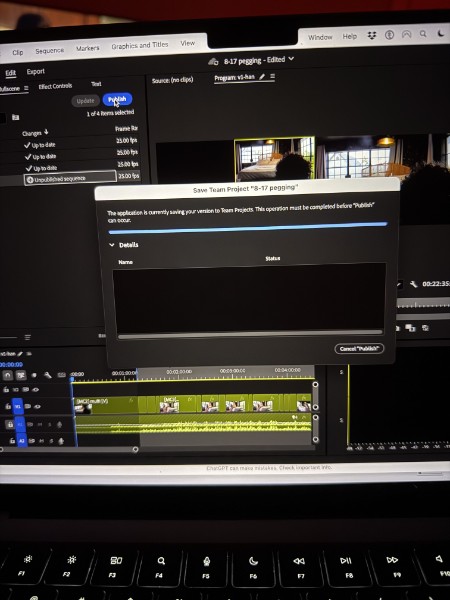450x600 pixels.
Task: Open the Sequence menu
Action: coord(49,51)
